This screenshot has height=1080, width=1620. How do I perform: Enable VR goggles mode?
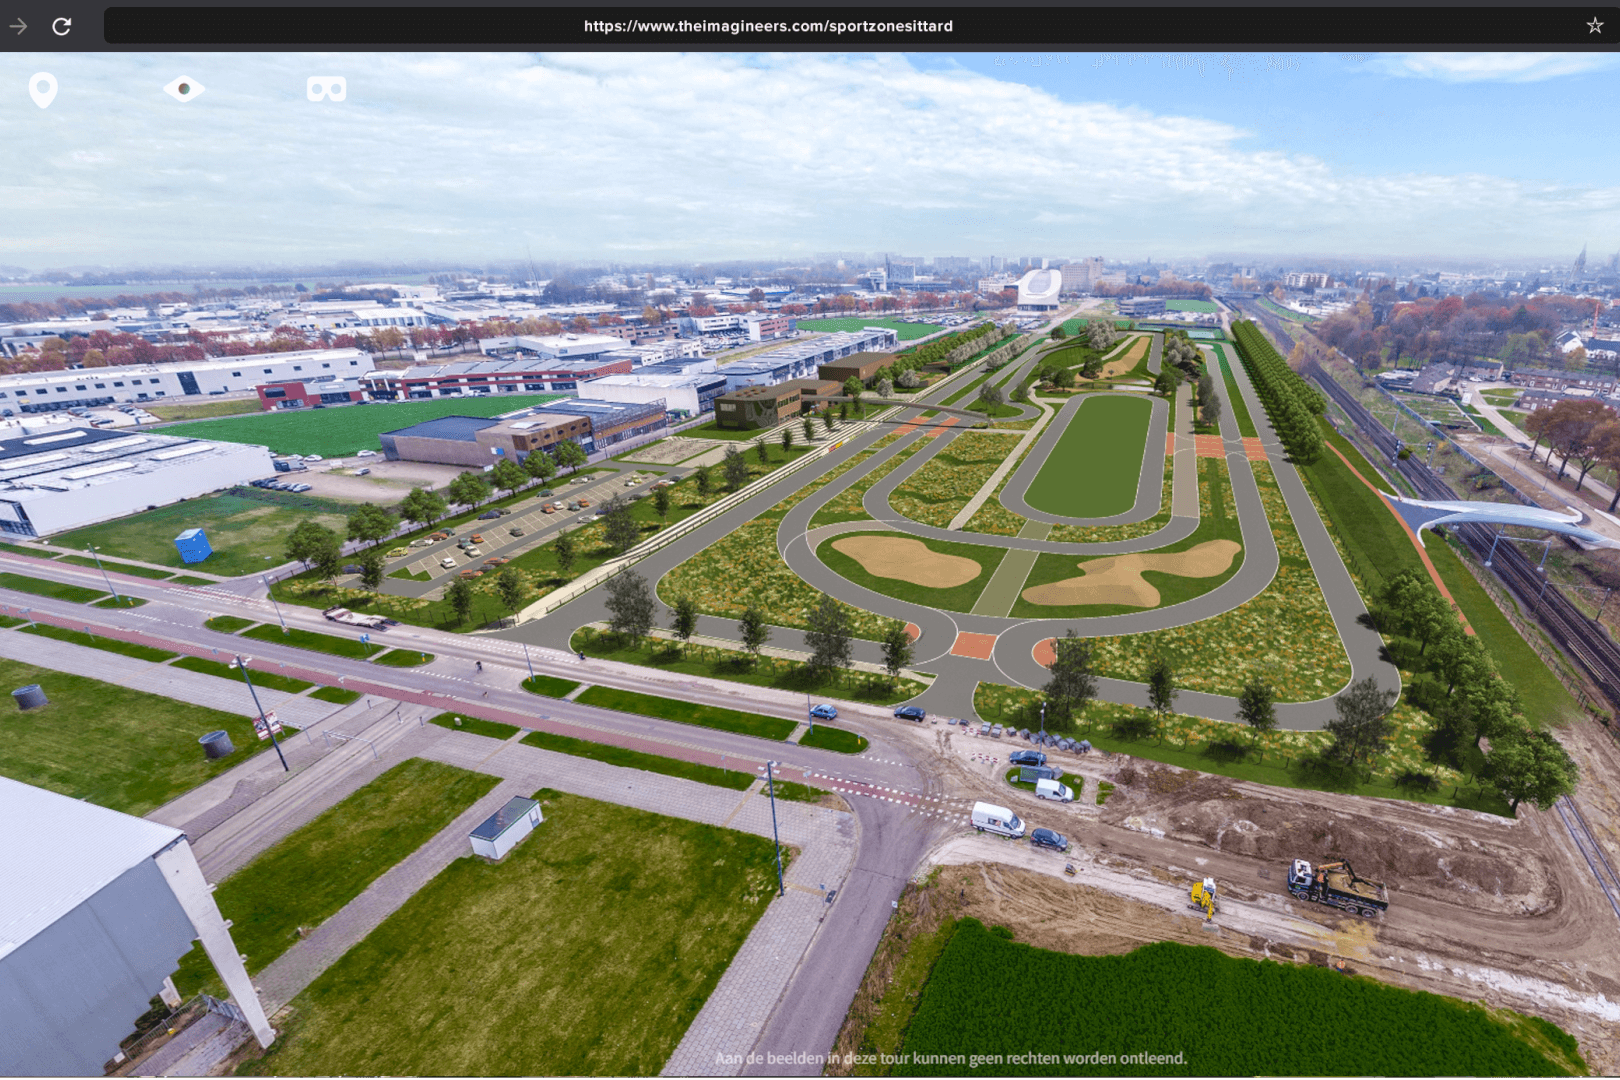tap(326, 90)
